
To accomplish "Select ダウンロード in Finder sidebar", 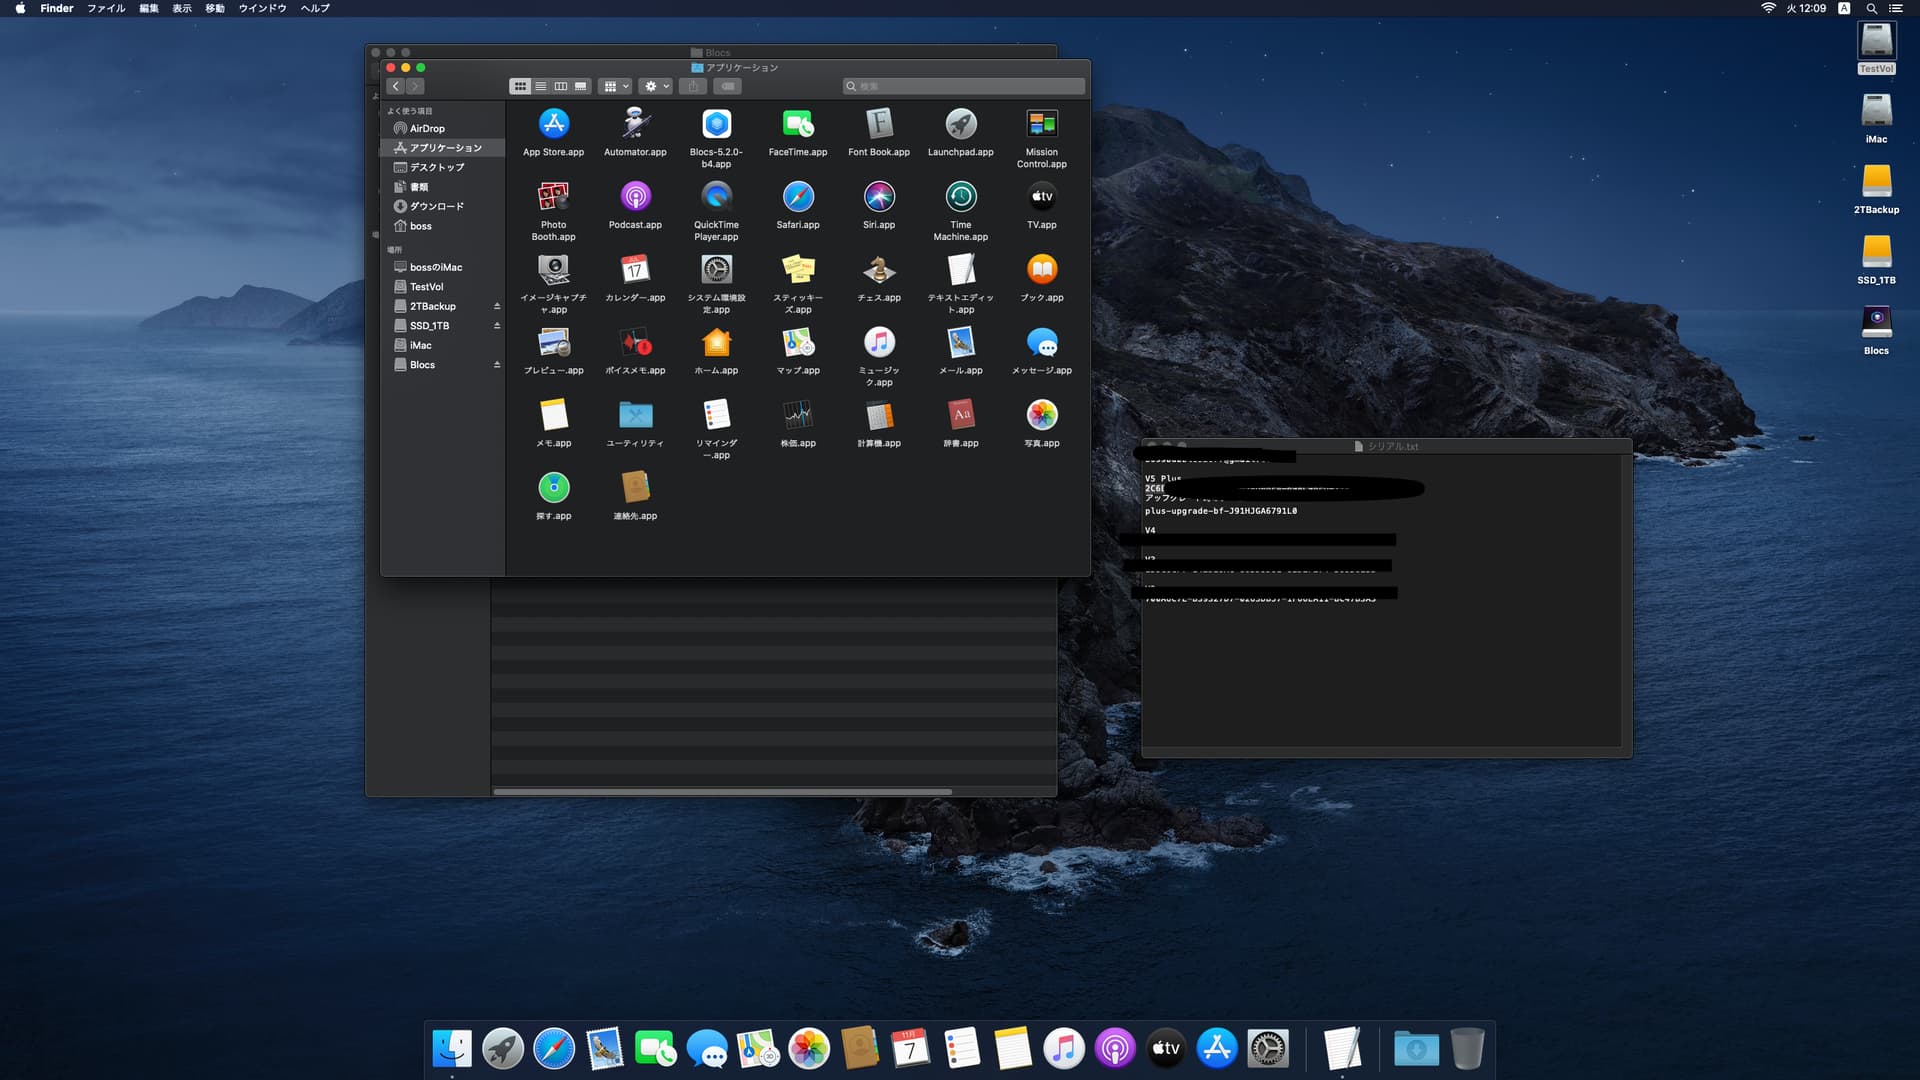I will pos(436,207).
